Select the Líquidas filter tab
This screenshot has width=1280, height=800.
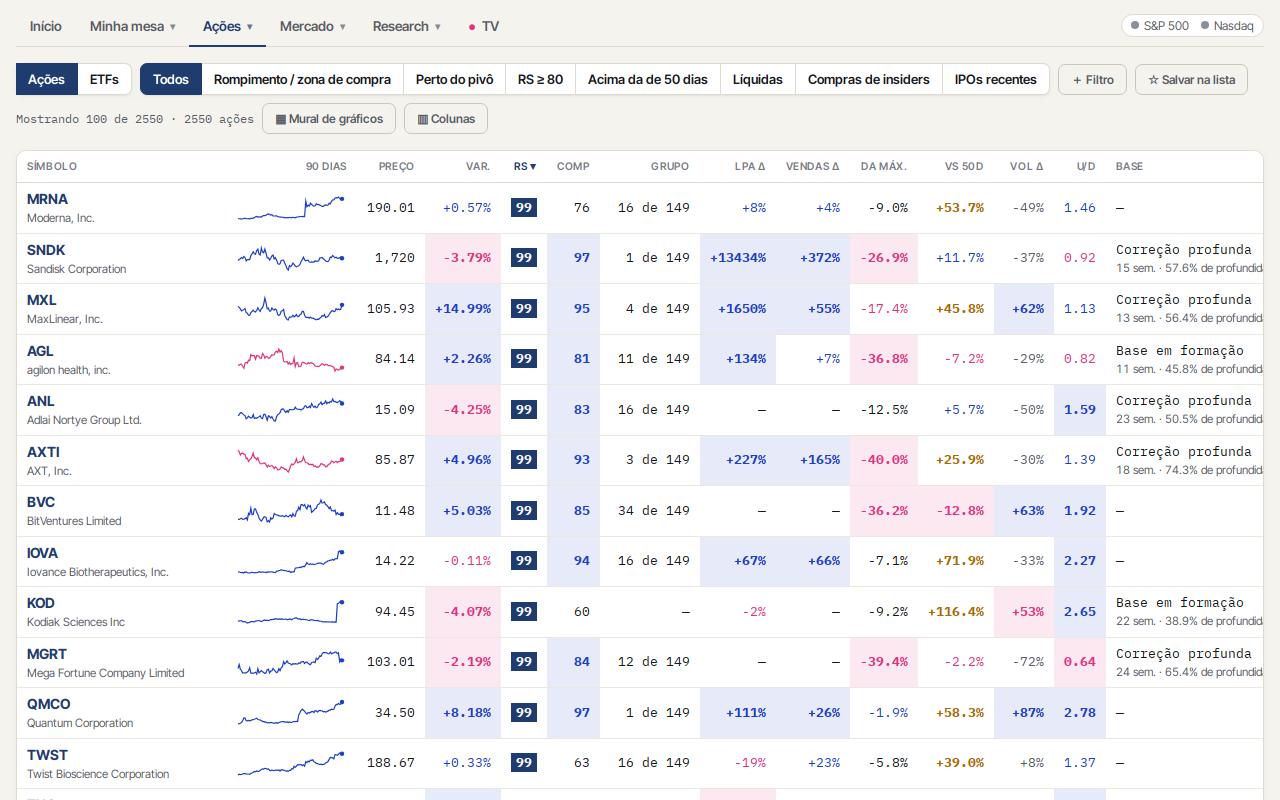757,80
